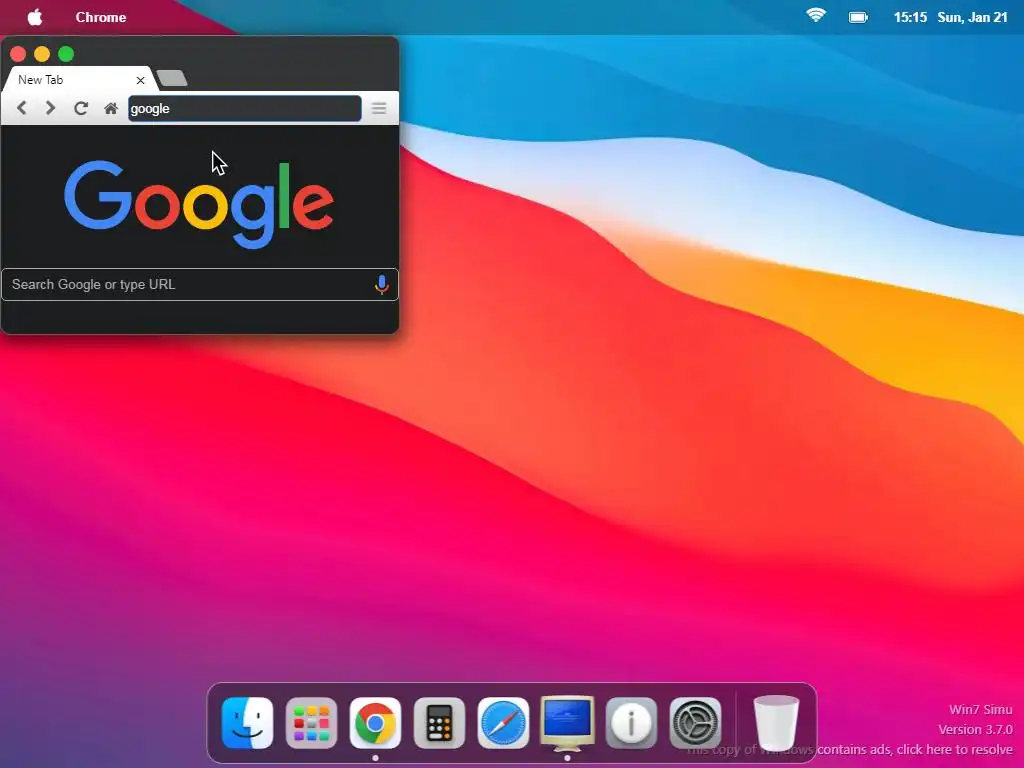Open the Chrome hamburger menu
Image resolution: width=1024 pixels, height=768 pixels.
379,108
